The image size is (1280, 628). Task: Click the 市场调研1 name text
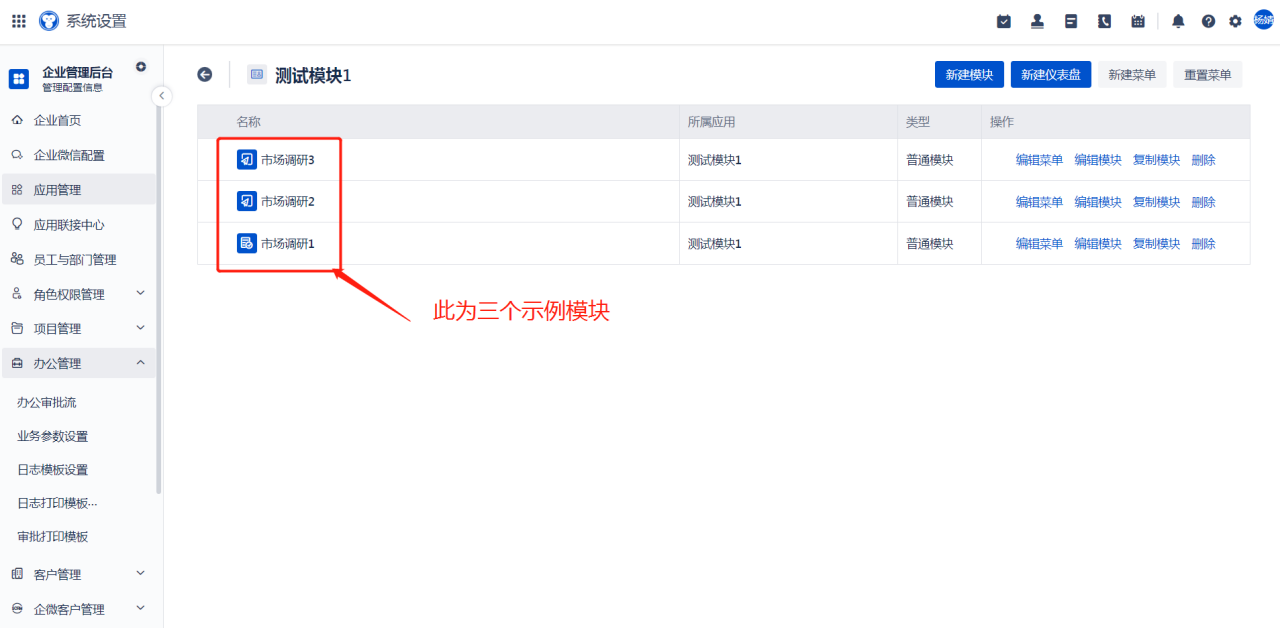coord(288,244)
